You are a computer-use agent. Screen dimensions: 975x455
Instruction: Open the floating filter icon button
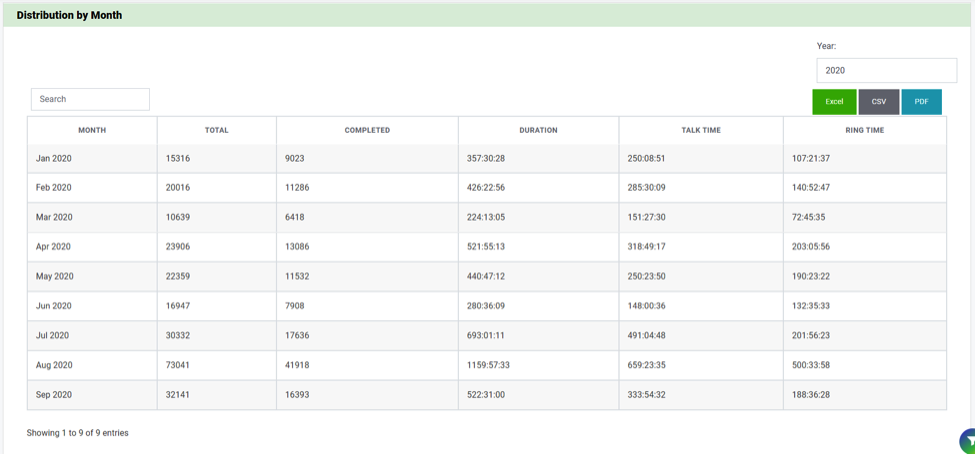point(968,442)
